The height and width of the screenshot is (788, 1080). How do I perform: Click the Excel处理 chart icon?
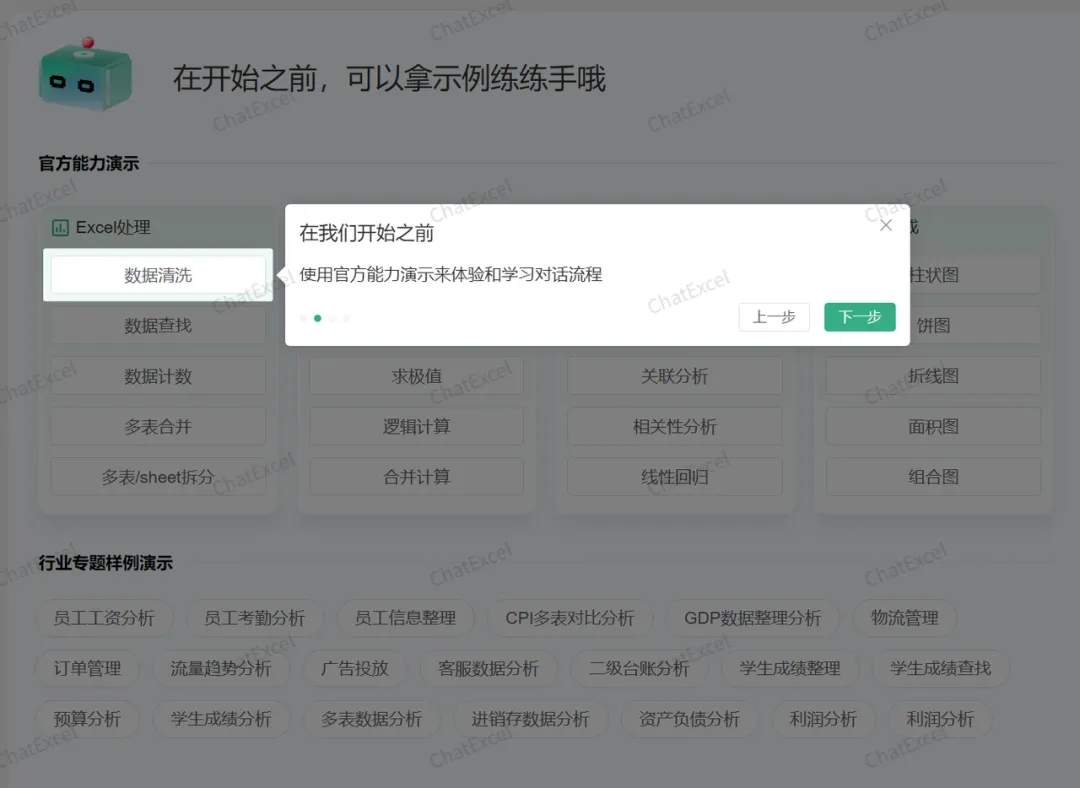pos(61,227)
